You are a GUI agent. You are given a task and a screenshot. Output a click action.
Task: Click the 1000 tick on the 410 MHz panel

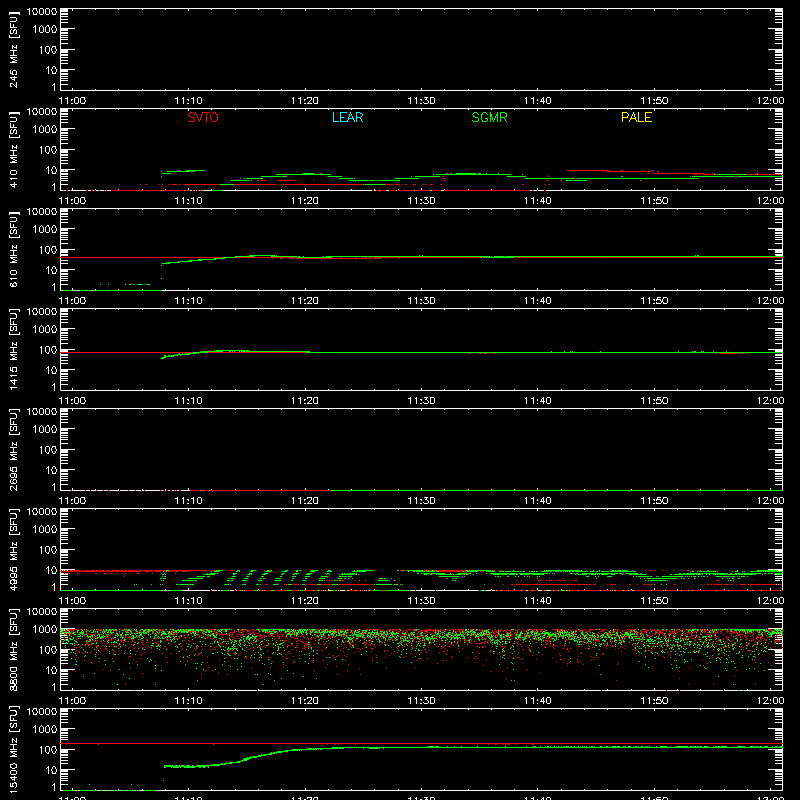coord(45,130)
